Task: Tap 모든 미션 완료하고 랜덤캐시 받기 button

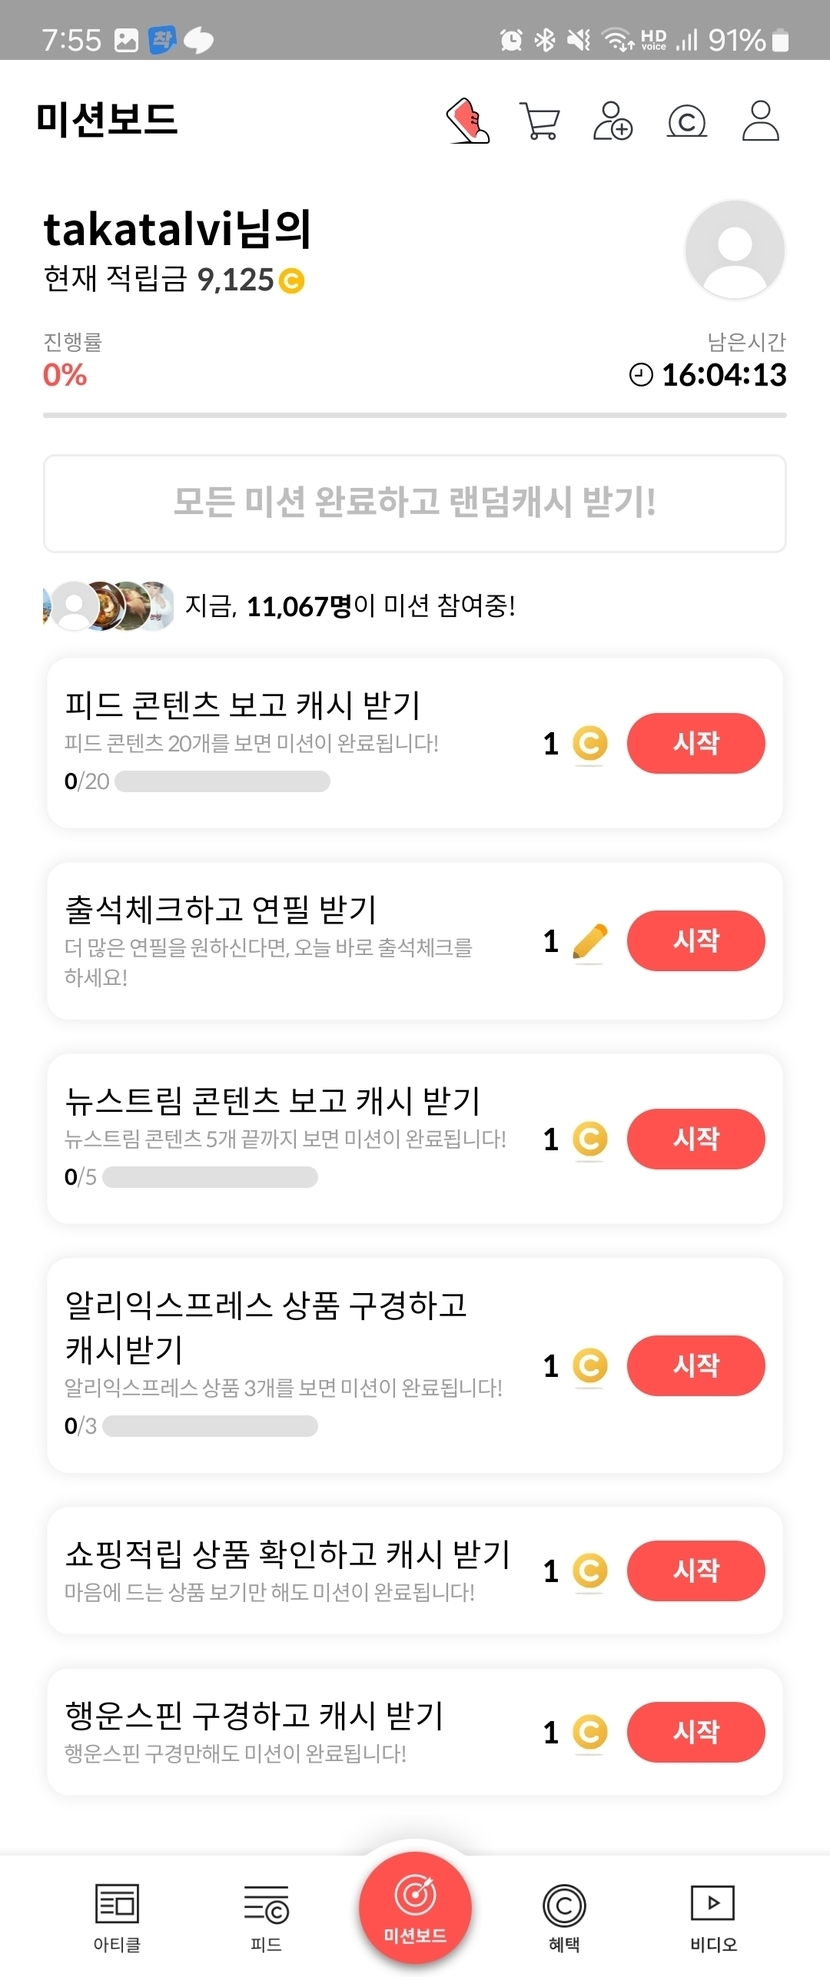Action: coord(415,503)
